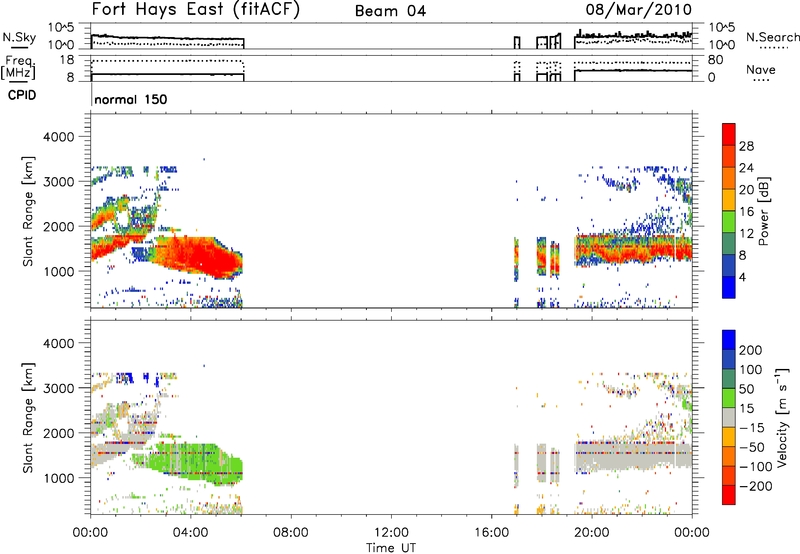Click the '200' velocity colorbar tick label
This screenshot has width=800, height=554.
point(751,350)
